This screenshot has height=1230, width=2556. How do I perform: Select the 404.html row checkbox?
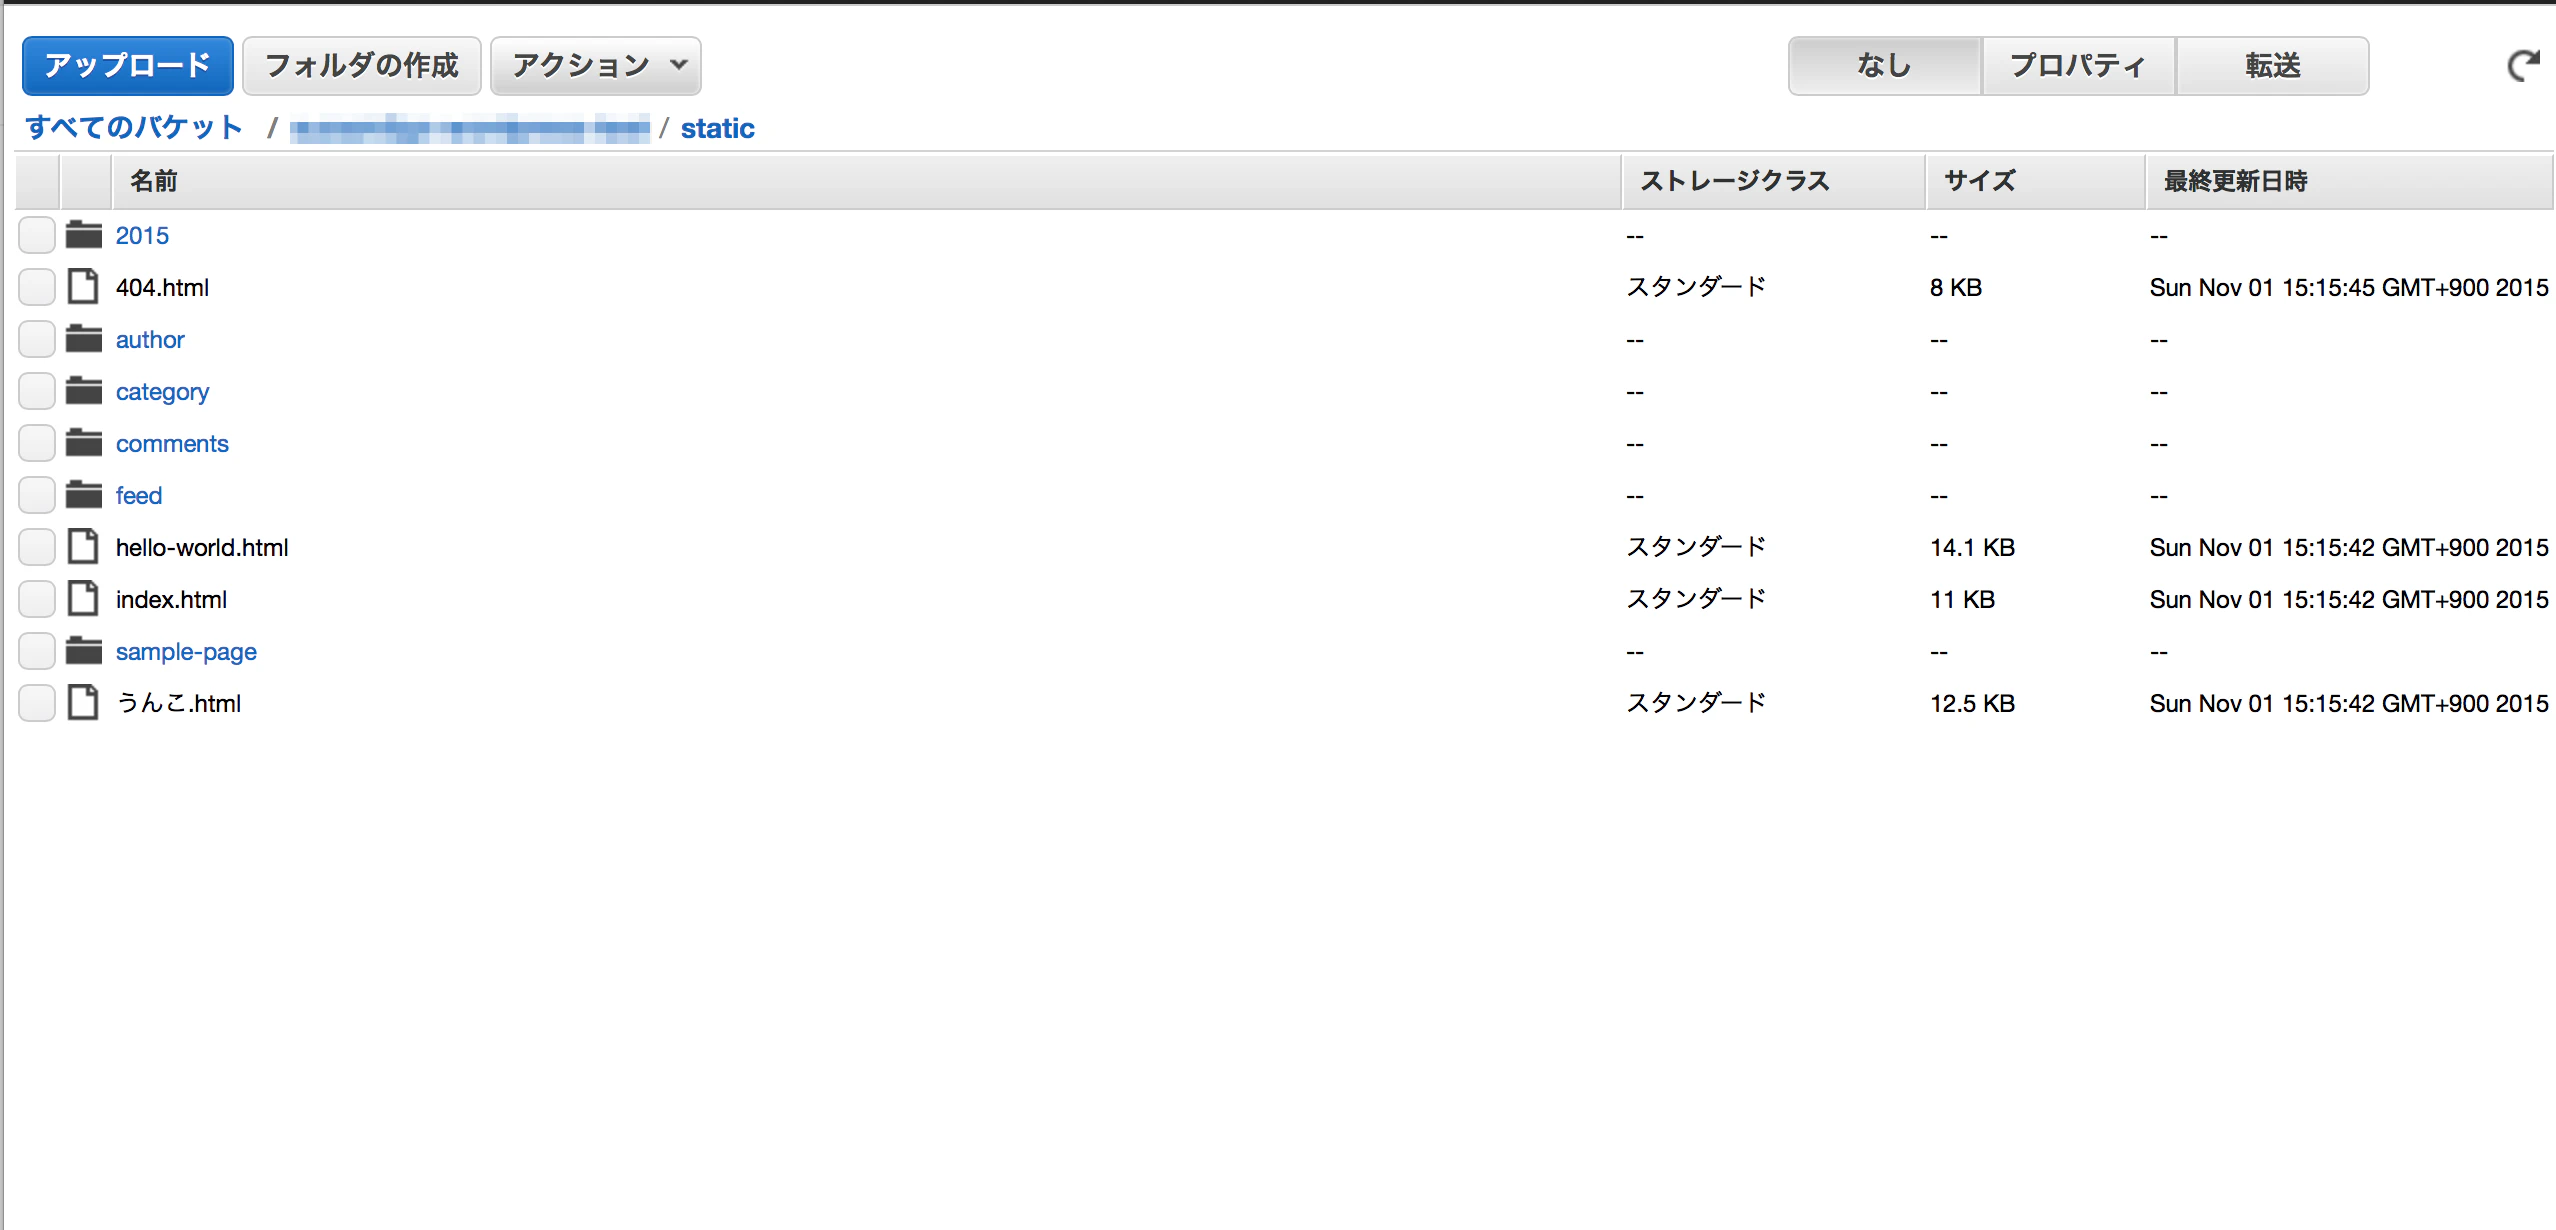(37, 287)
